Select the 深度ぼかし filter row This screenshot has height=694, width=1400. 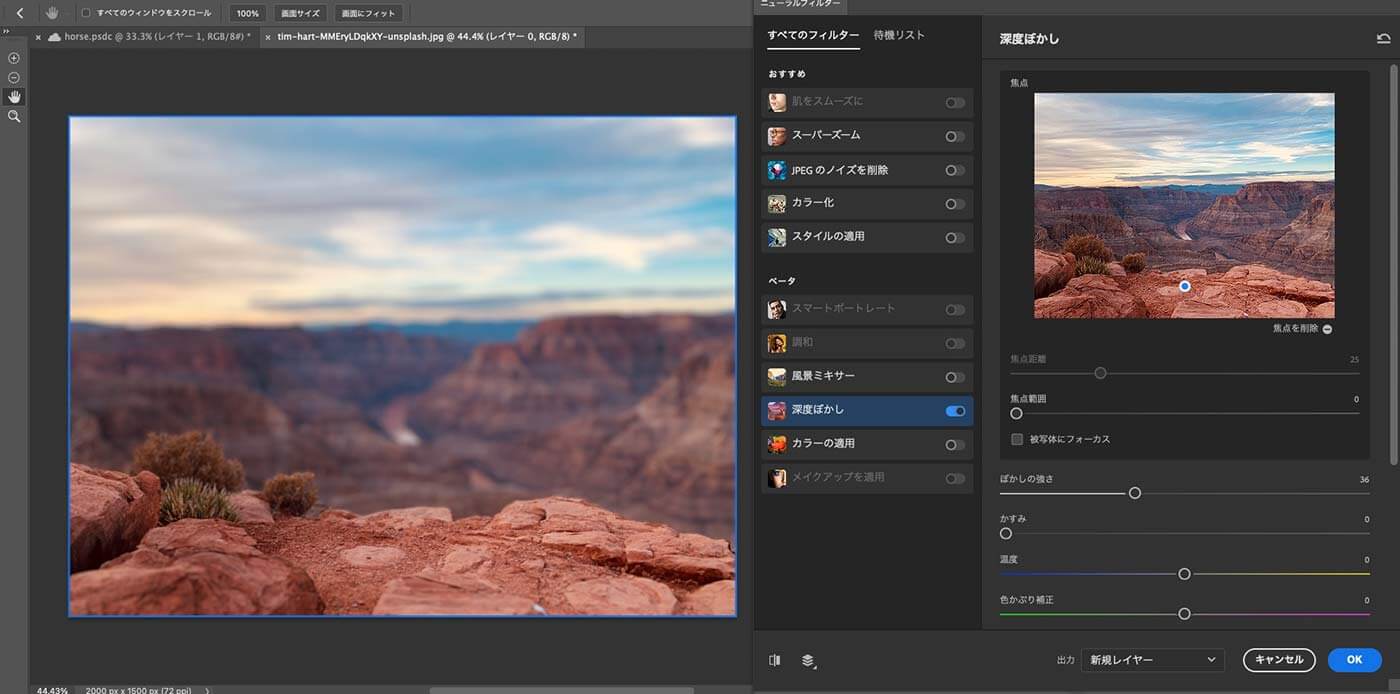click(867, 411)
